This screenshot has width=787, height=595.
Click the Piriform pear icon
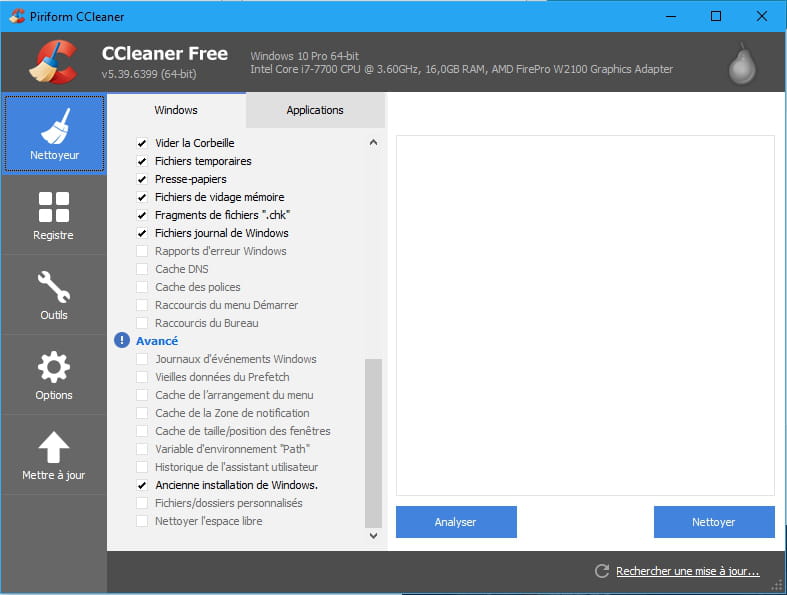742,64
